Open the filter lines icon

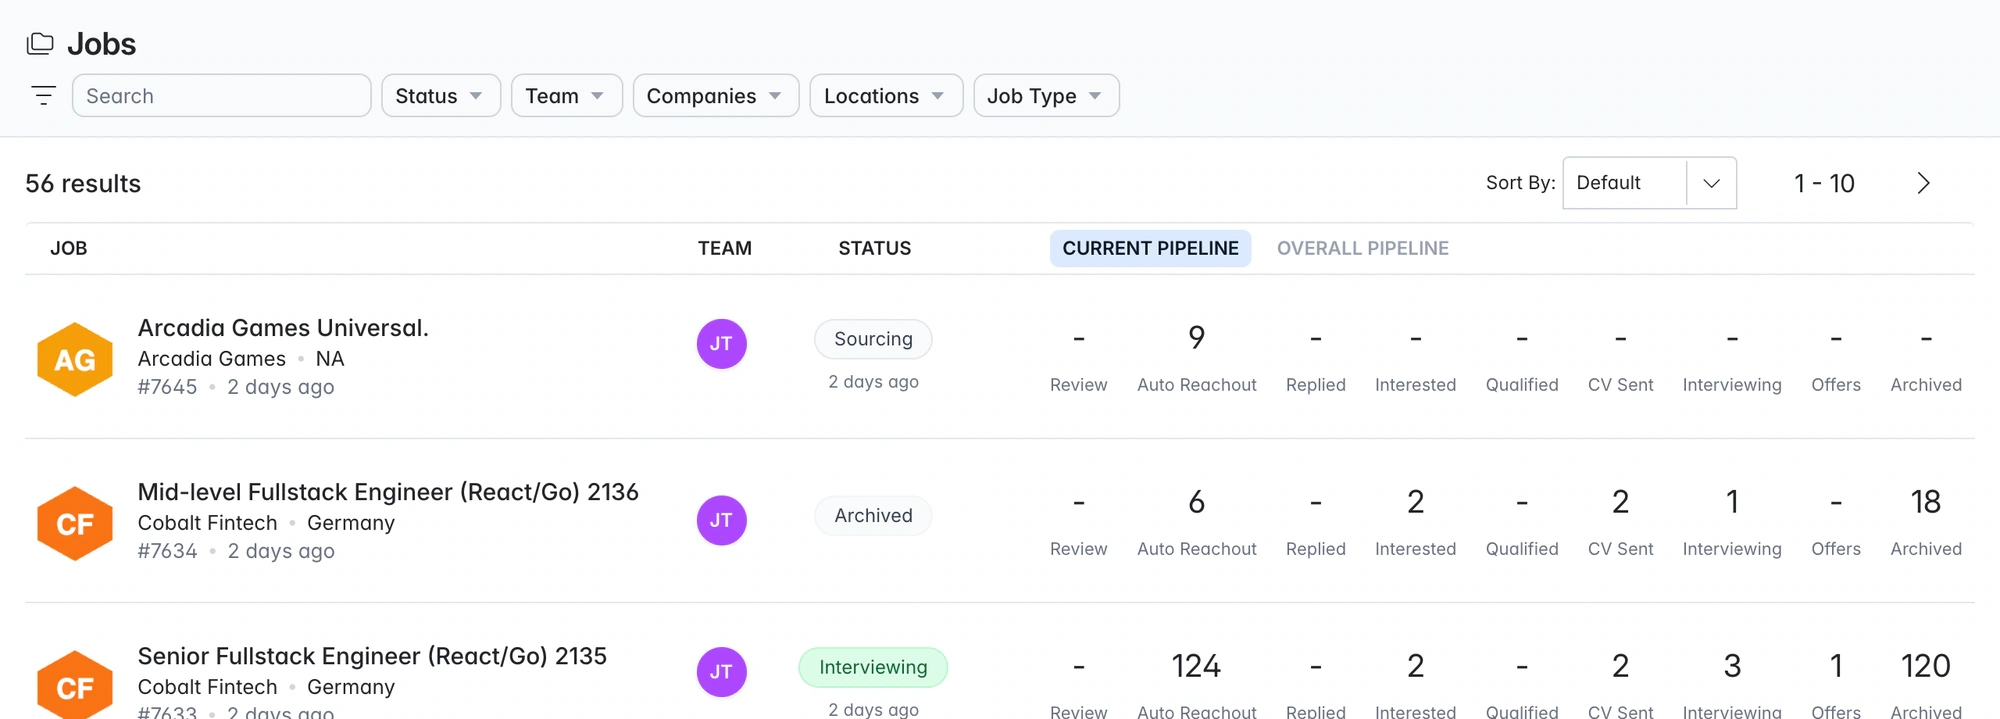click(43, 96)
